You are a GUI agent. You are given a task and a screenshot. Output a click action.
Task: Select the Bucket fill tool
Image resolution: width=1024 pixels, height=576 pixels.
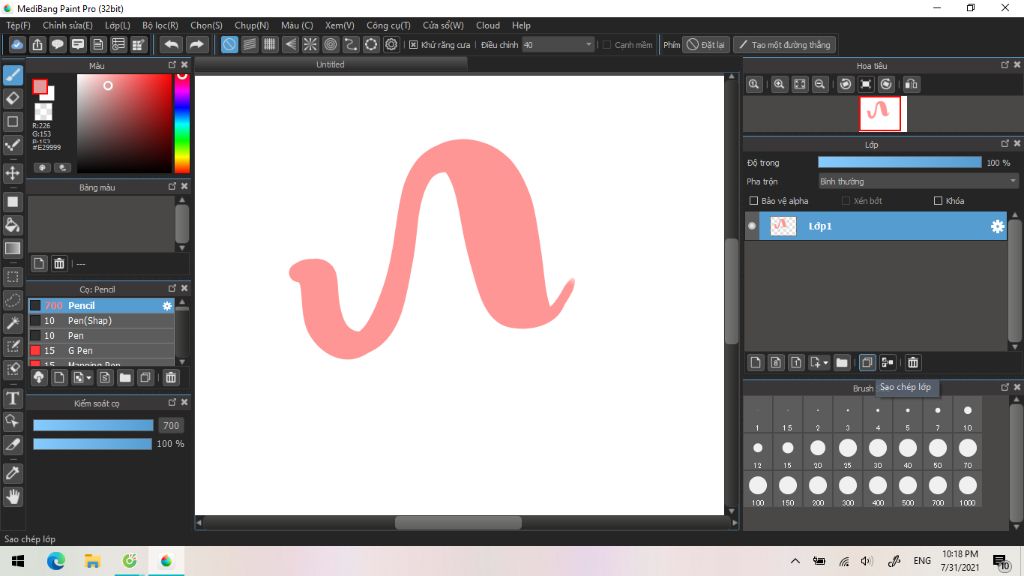click(12, 225)
